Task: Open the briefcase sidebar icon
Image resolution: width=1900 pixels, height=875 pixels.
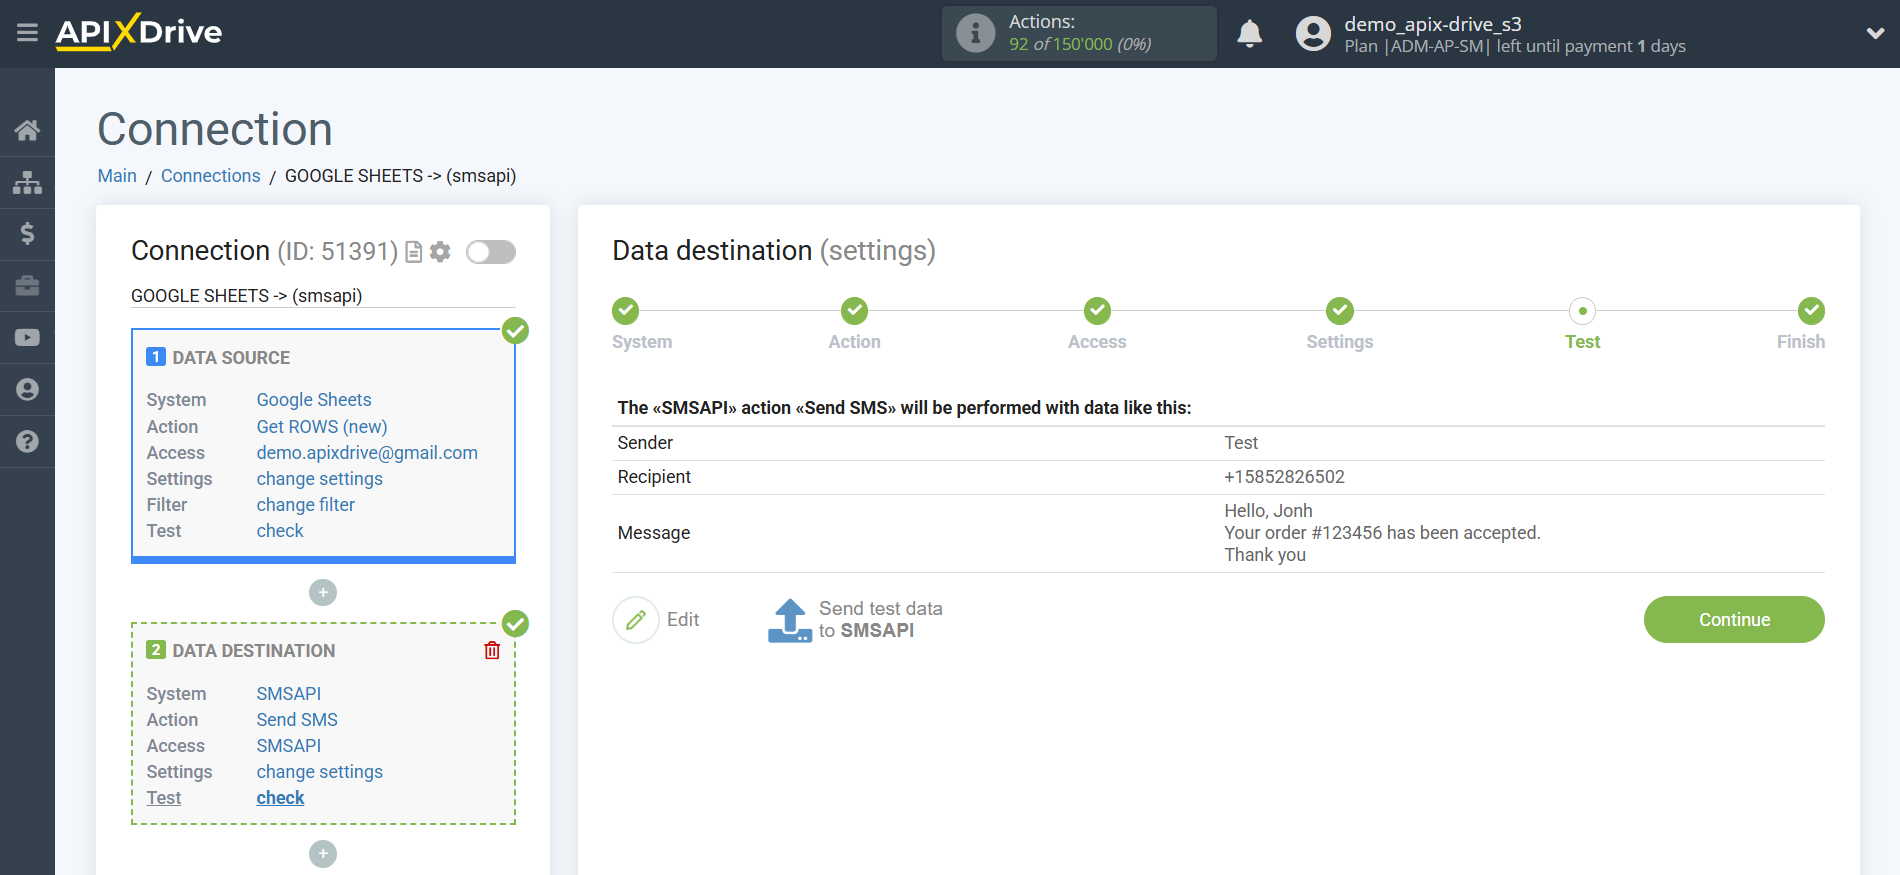Action: click(x=27, y=286)
